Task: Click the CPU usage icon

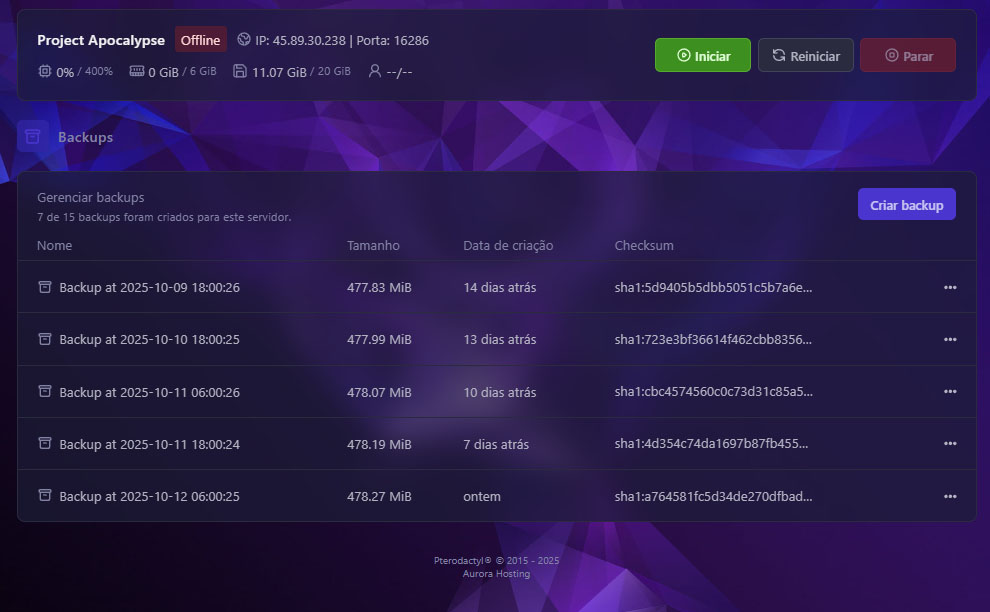Action: [x=44, y=72]
